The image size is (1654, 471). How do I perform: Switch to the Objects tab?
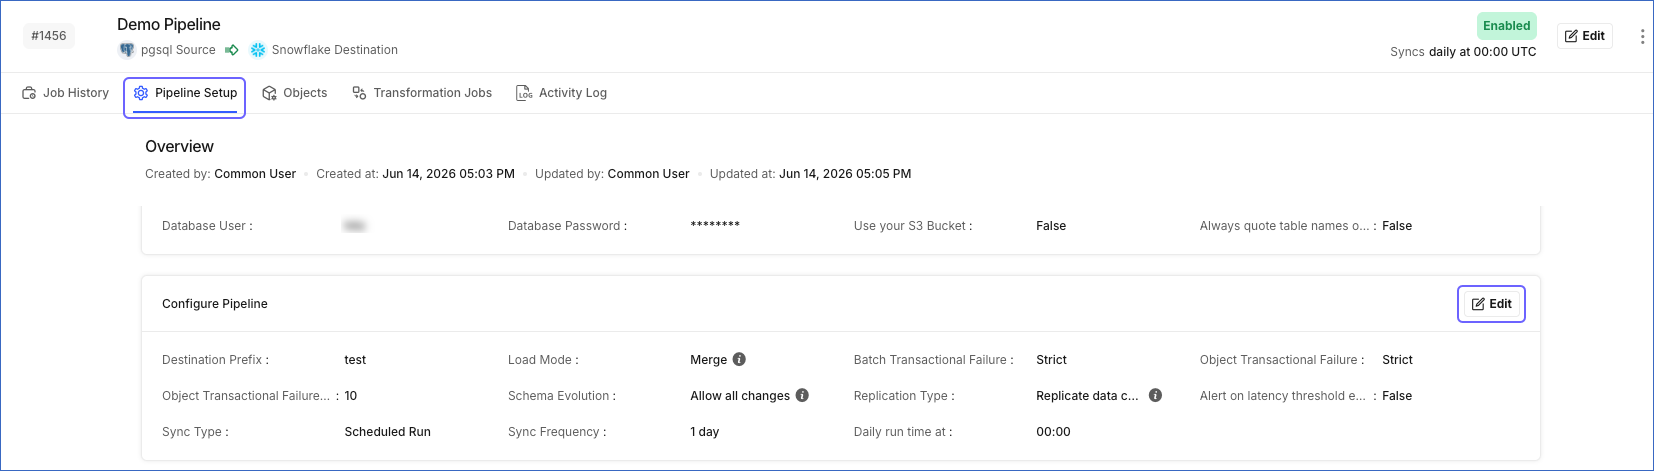point(295,93)
